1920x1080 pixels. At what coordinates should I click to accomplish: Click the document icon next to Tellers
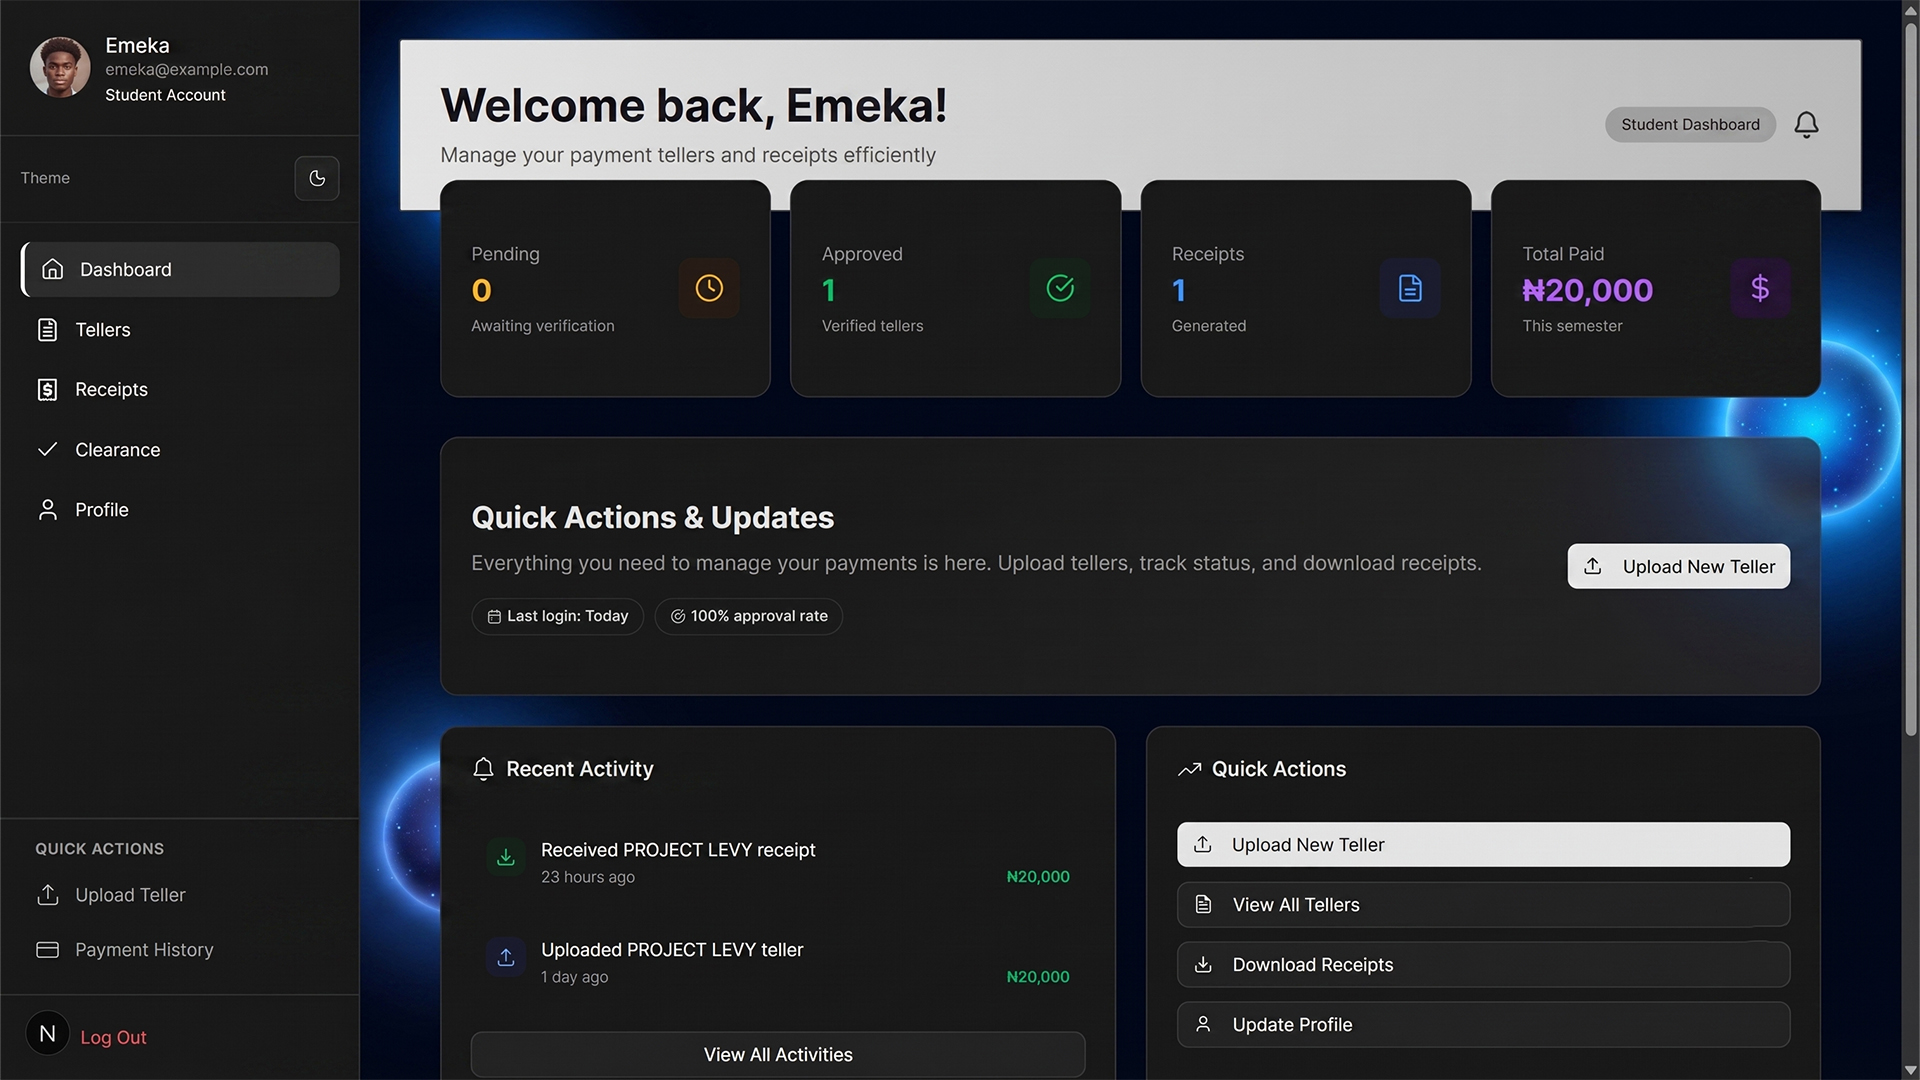(x=47, y=330)
